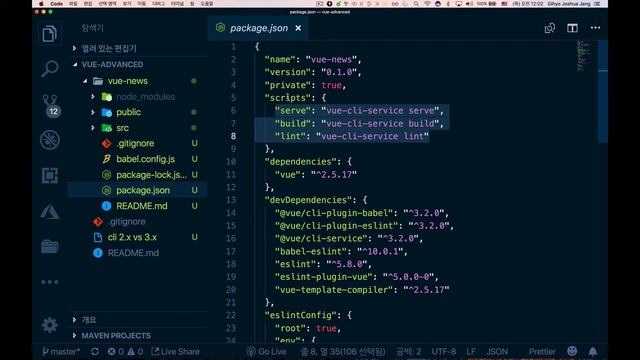Open the Extensions view in activity bar

(x=50, y=176)
